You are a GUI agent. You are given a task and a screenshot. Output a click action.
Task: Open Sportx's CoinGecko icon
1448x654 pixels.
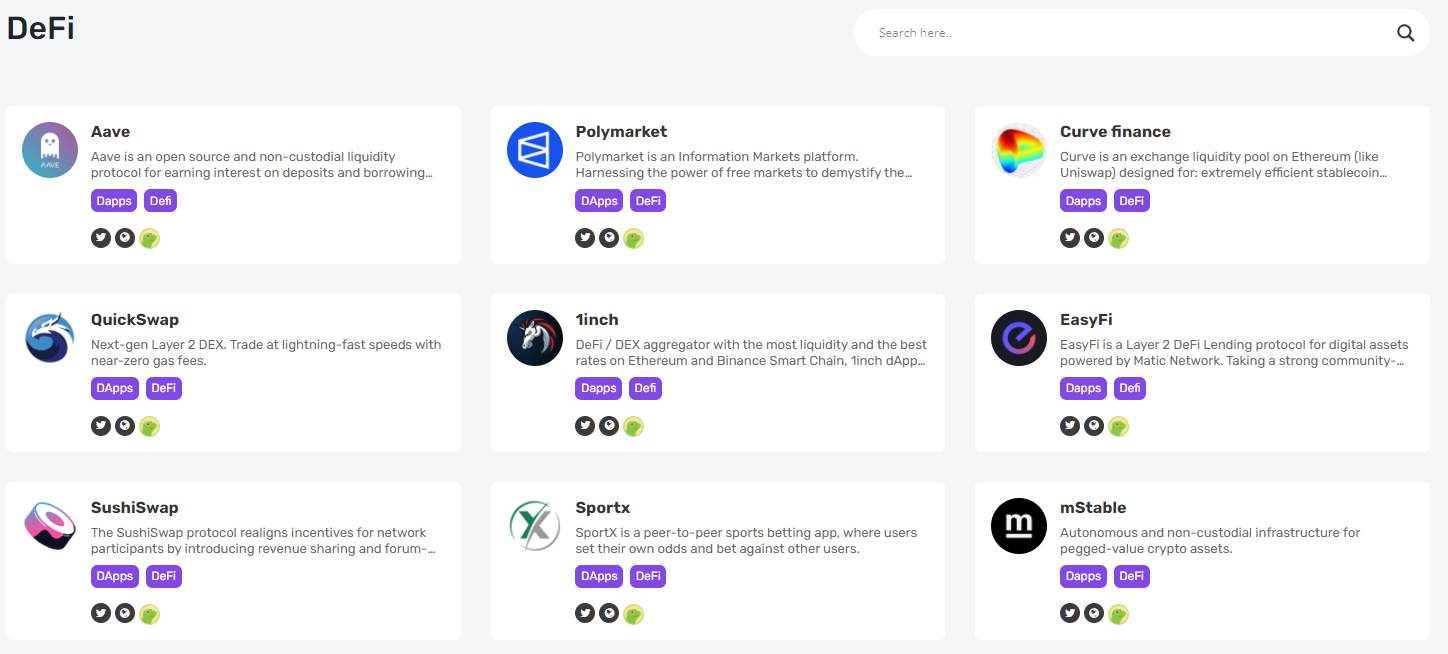[x=634, y=614]
